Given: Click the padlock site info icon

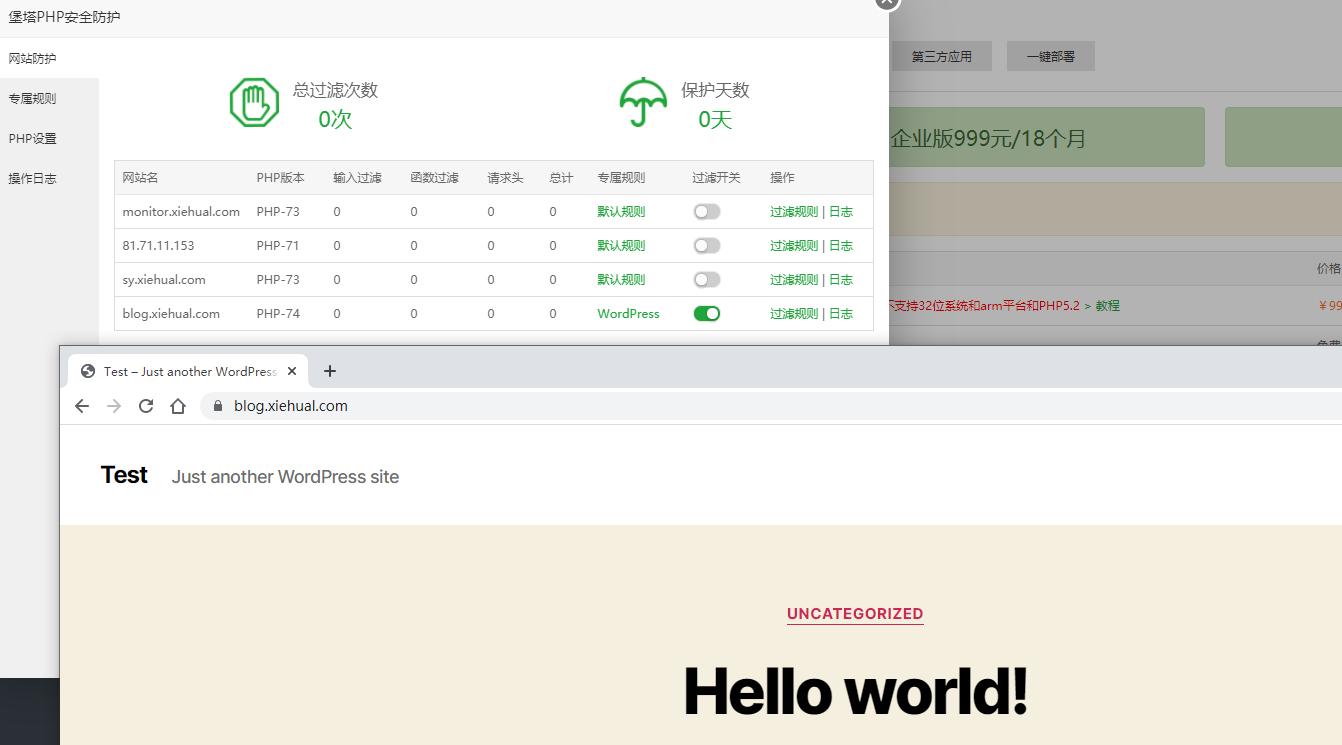Looking at the screenshot, I should click(x=217, y=406).
